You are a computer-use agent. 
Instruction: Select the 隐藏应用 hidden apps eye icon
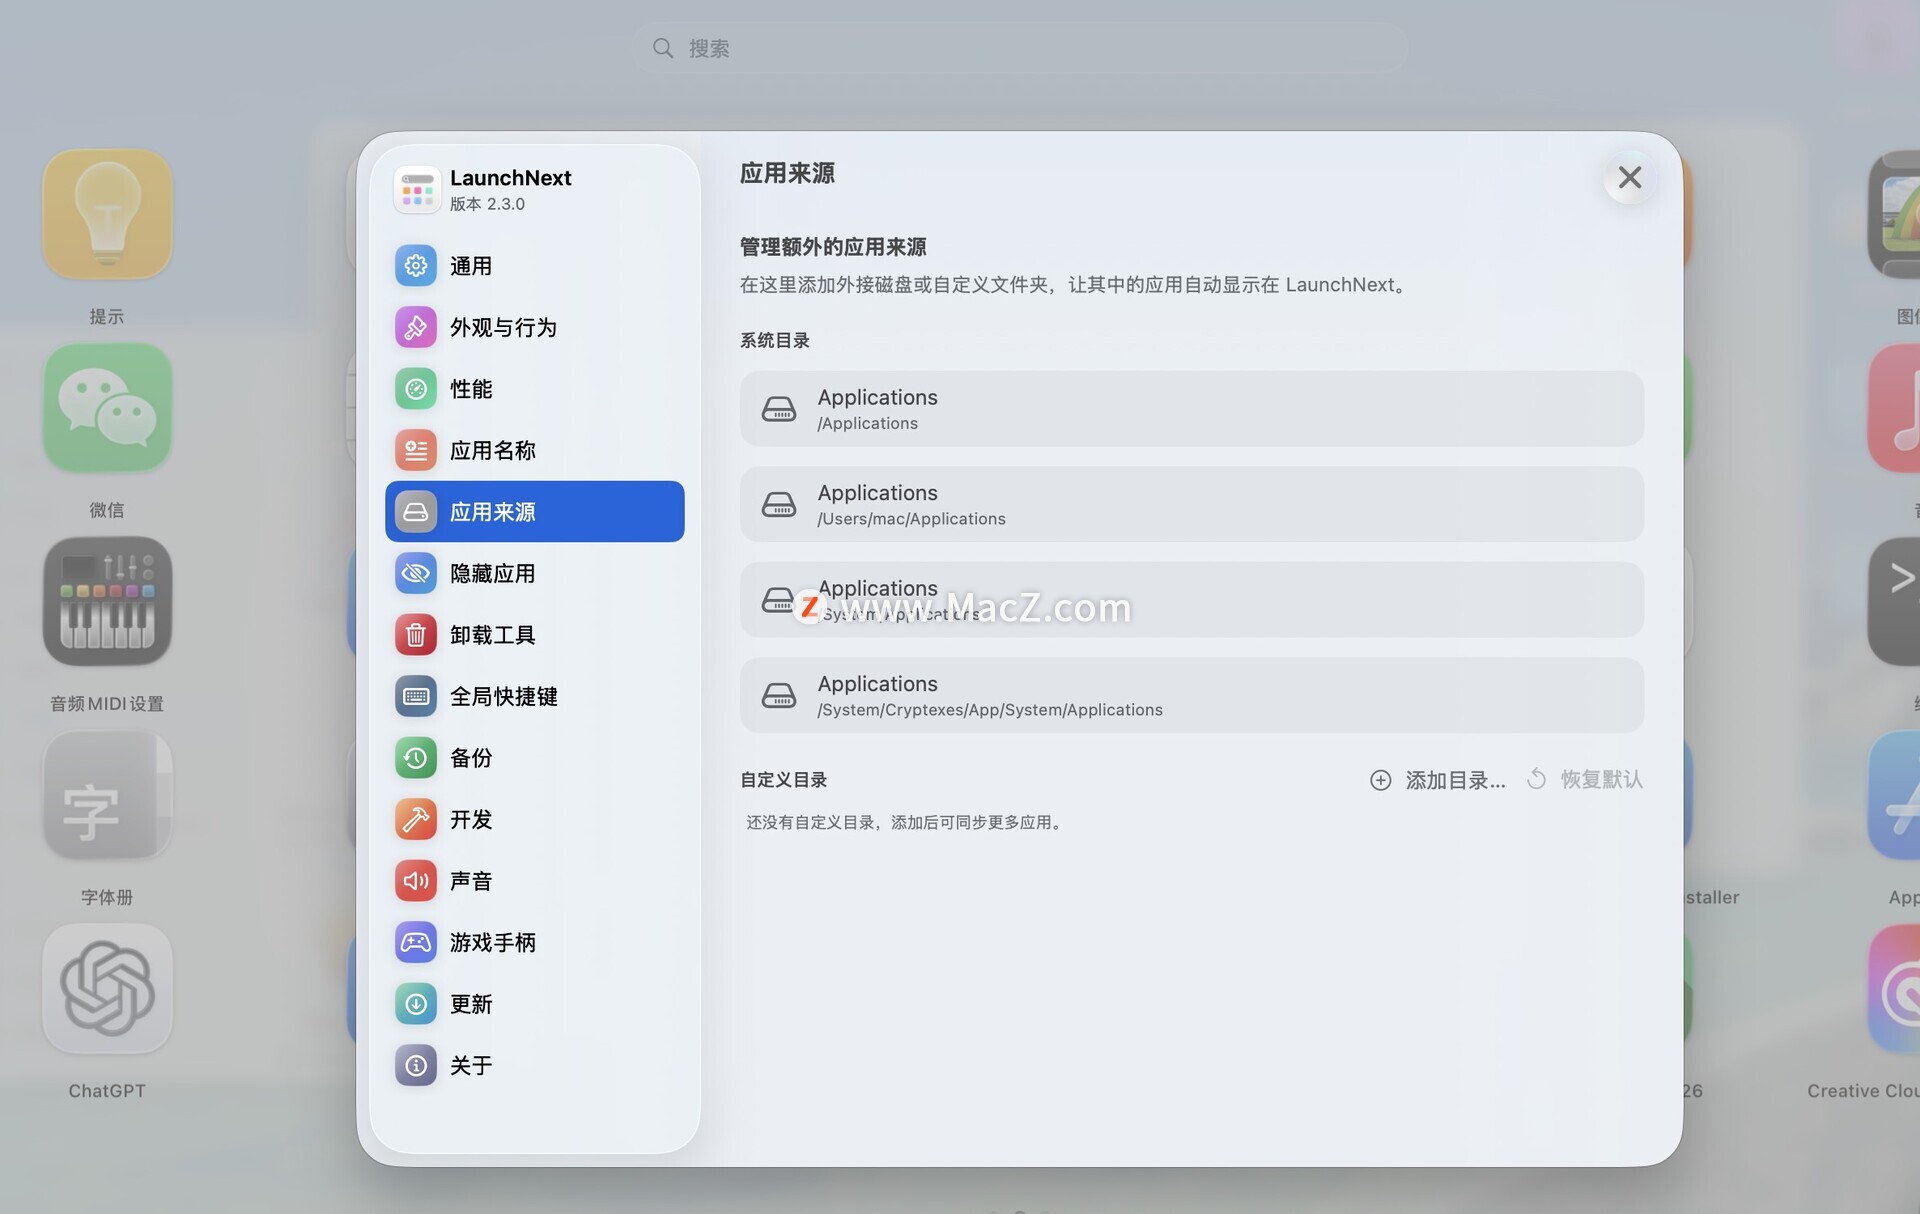click(416, 573)
